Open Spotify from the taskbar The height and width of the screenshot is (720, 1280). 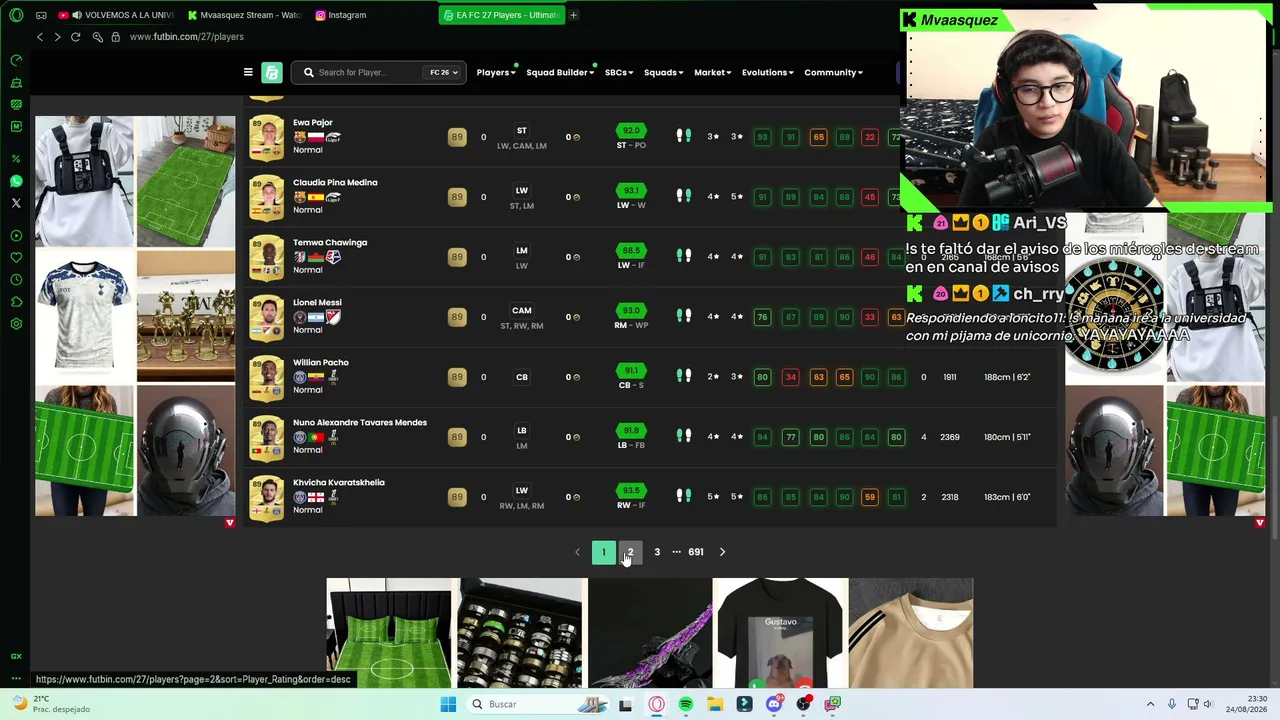click(685, 704)
